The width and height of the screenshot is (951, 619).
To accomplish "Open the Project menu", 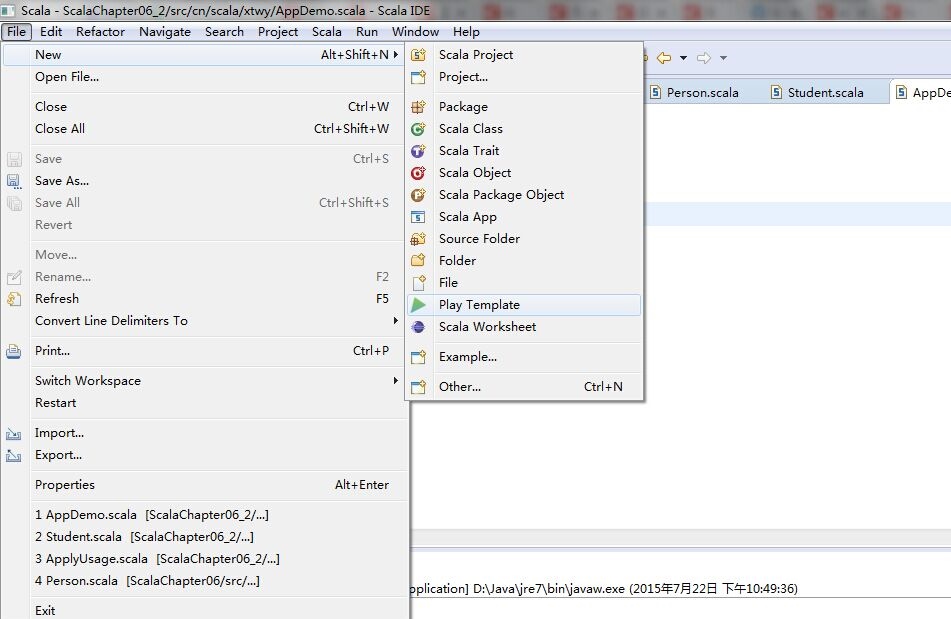I will pos(278,32).
